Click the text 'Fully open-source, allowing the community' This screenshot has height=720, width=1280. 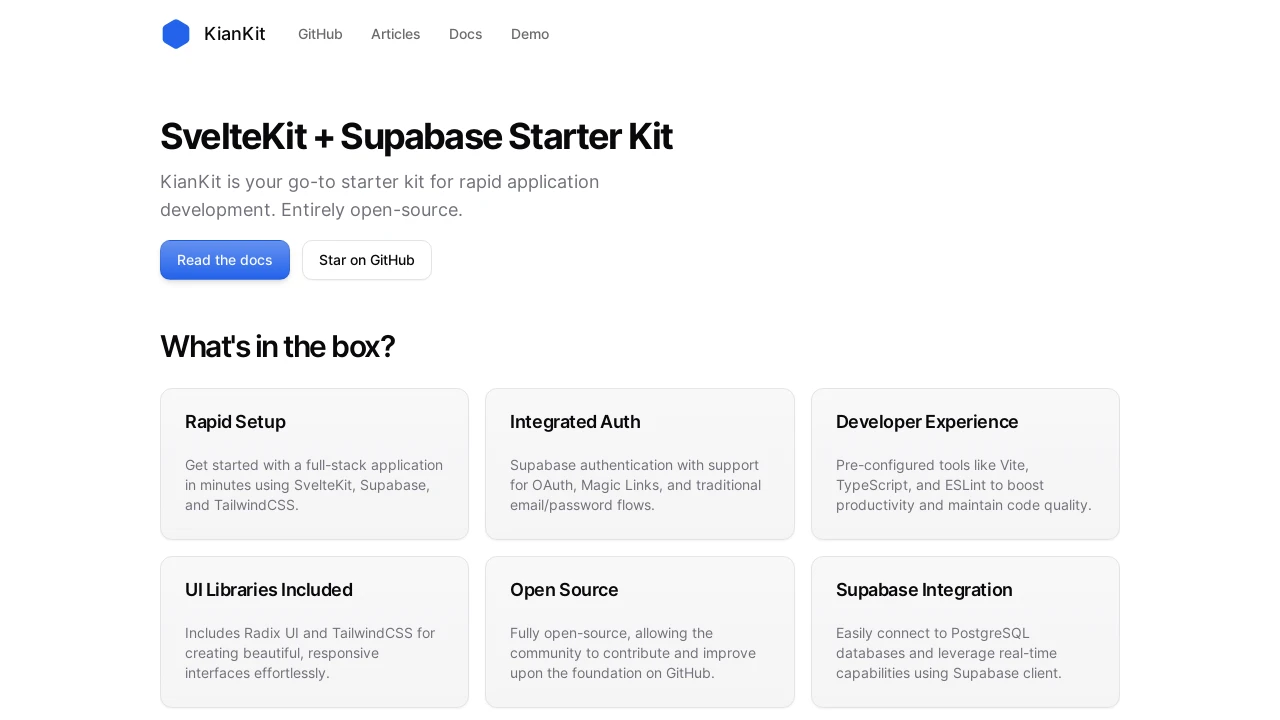[x=633, y=653]
